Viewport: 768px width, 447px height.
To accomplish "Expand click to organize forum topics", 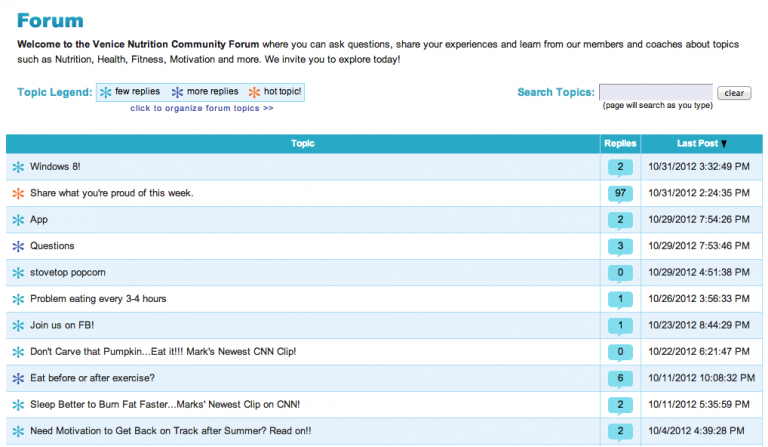I will point(201,108).
